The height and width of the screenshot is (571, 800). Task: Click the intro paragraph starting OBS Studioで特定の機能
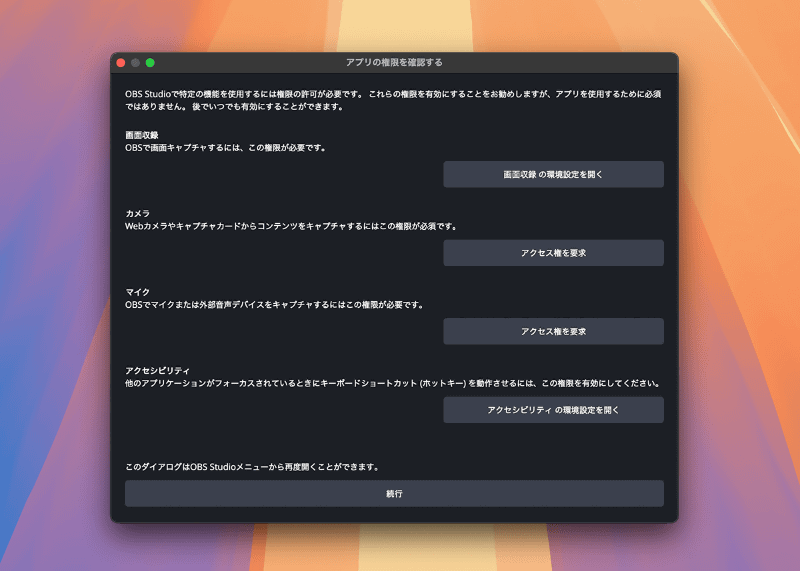point(393,100)
